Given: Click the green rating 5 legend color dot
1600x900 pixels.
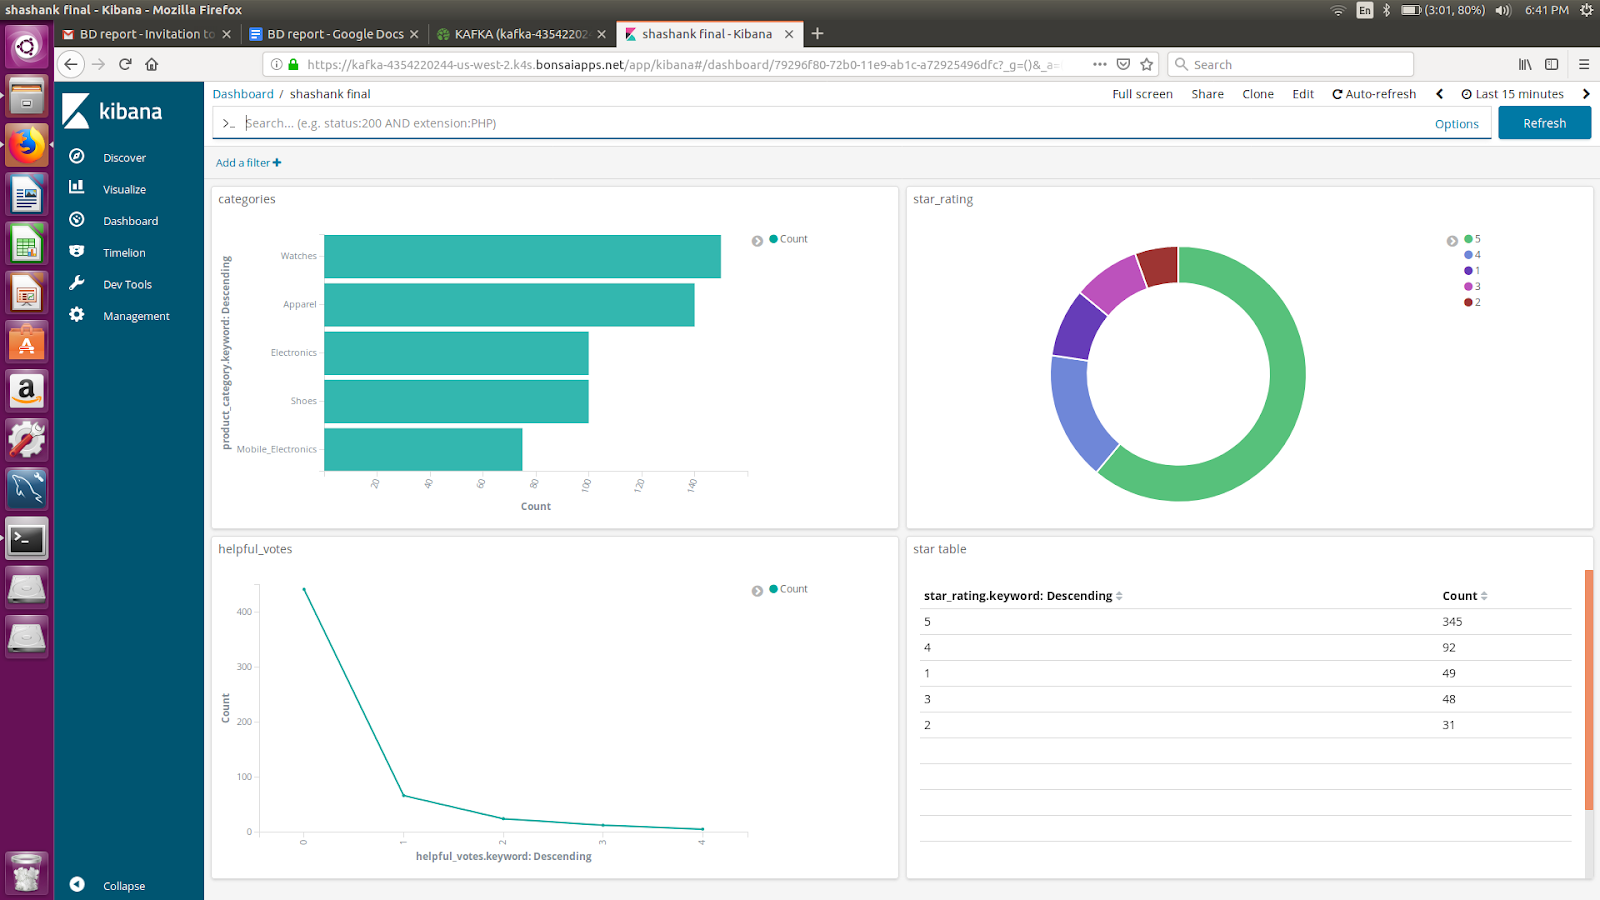Looking at the screenshot, I should [1468, 239].
